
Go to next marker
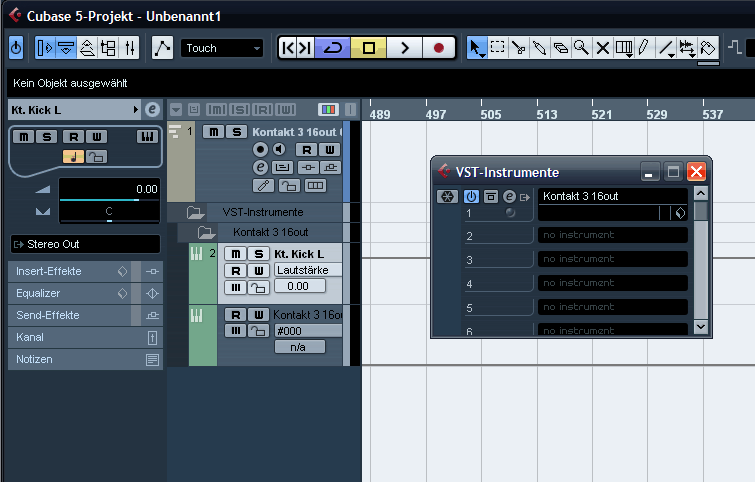pyautogui.click(x=305, y=48)
